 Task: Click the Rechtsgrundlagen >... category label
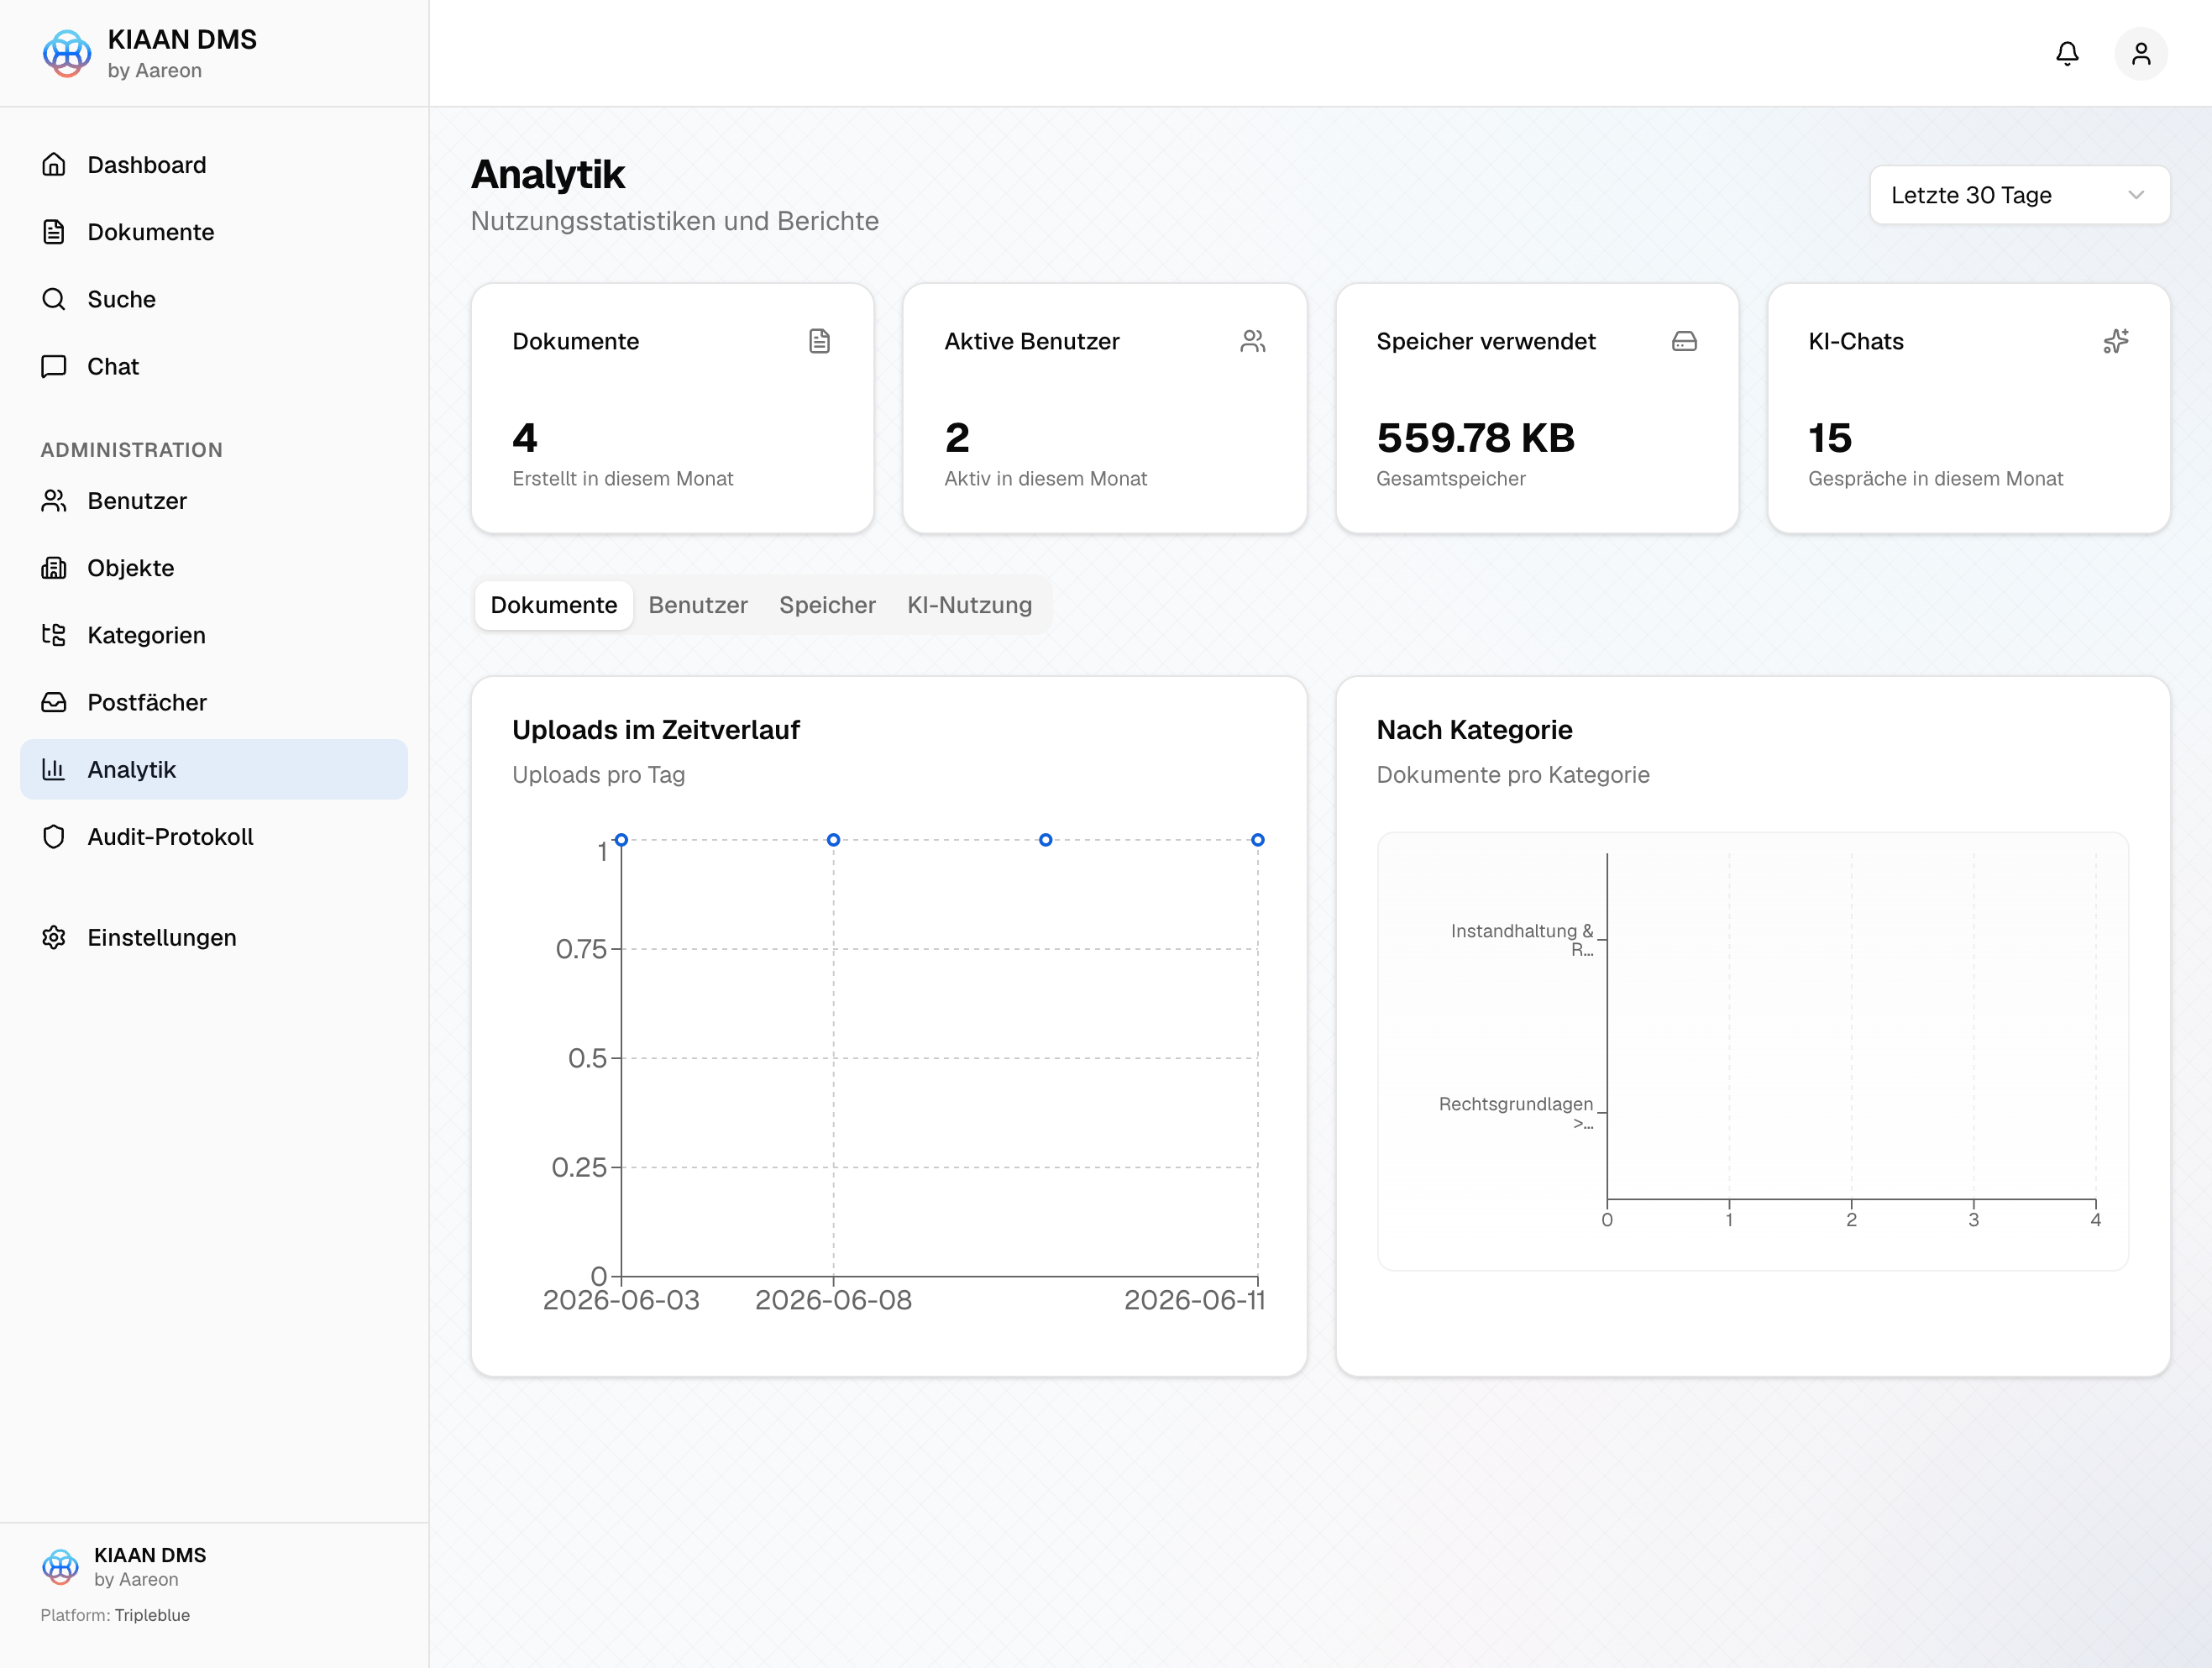click(1516, 1113)
